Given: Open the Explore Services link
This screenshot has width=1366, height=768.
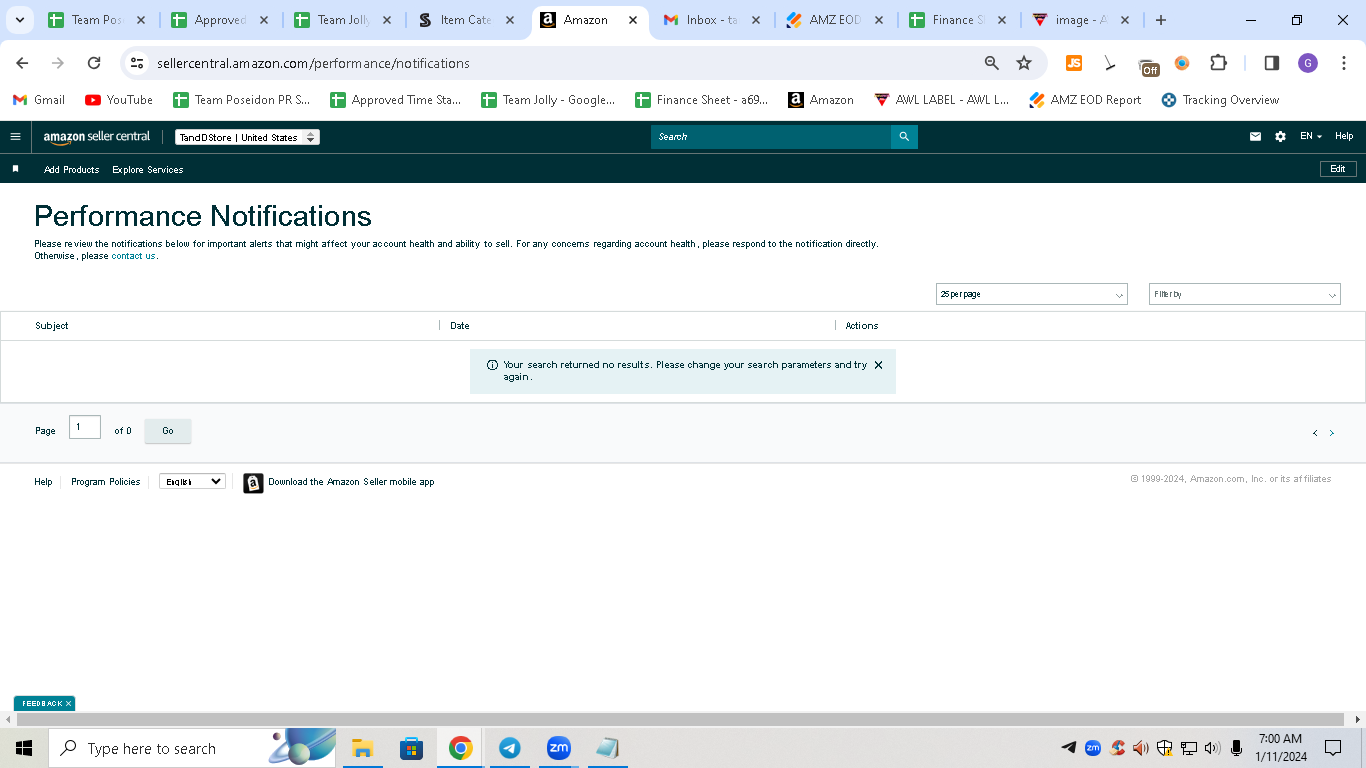Looking at the screenshot, I should [x=148, y=170].
